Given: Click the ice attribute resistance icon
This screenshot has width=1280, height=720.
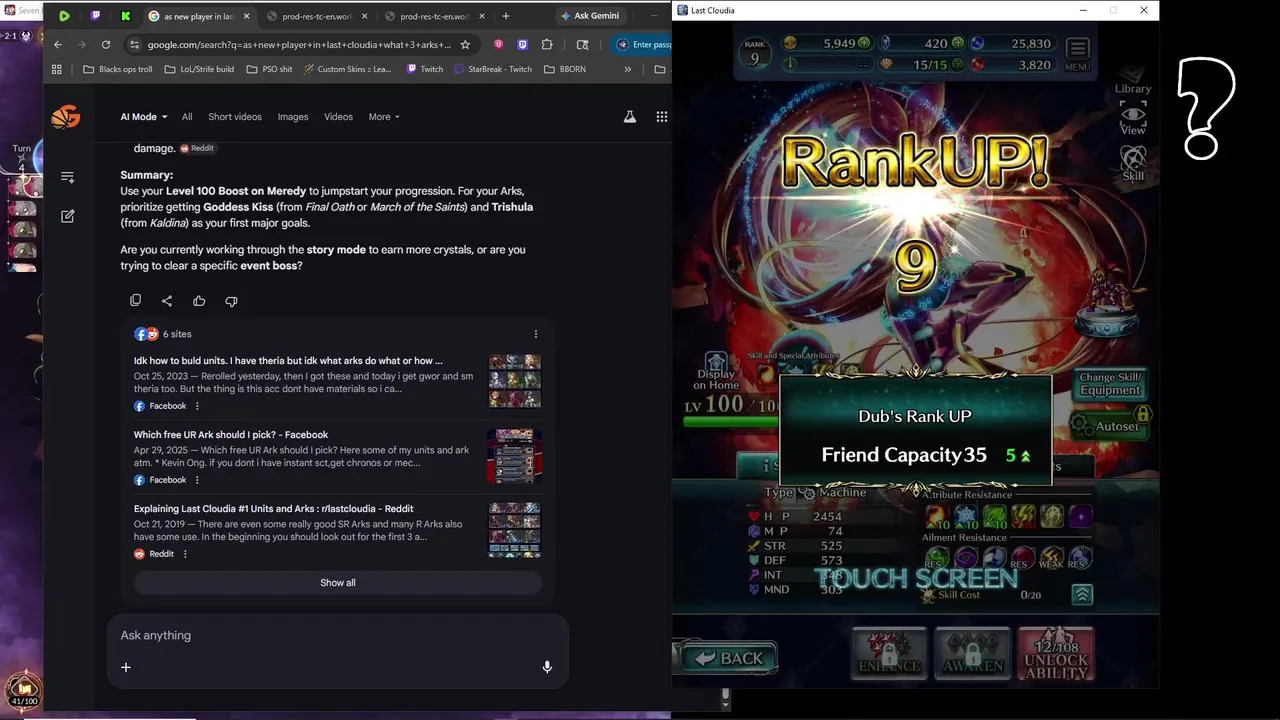Looking at the screenshot, I should 966,517.
